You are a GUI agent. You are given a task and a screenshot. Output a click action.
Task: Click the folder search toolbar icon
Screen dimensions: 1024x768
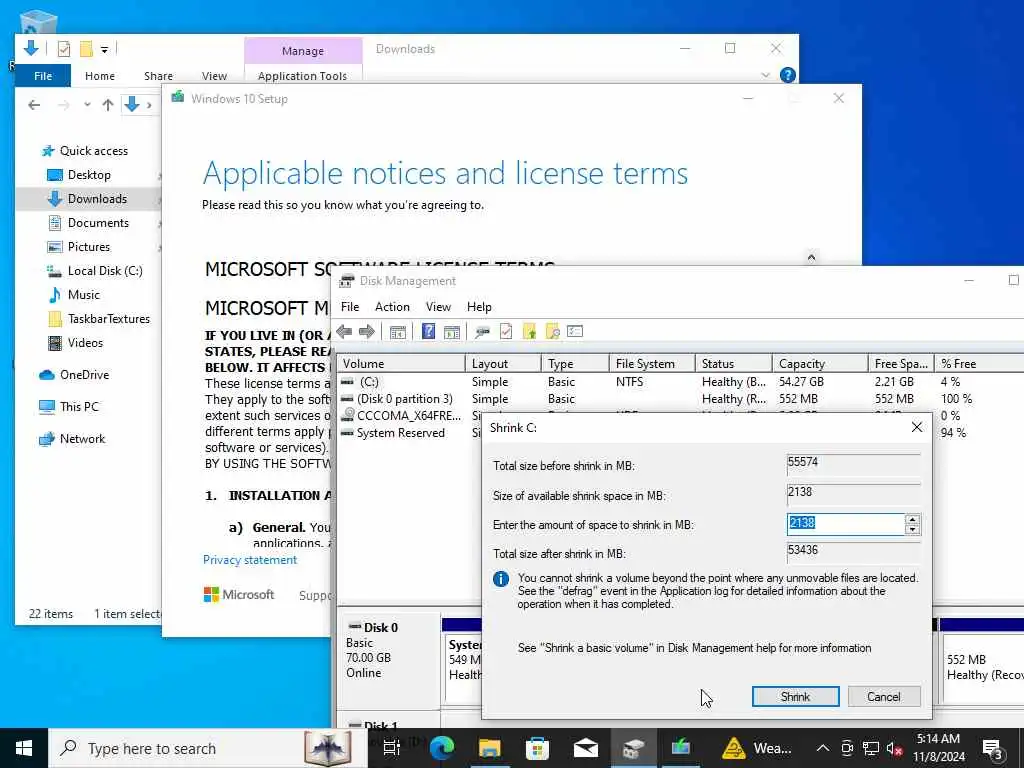(x=552, y=331)
